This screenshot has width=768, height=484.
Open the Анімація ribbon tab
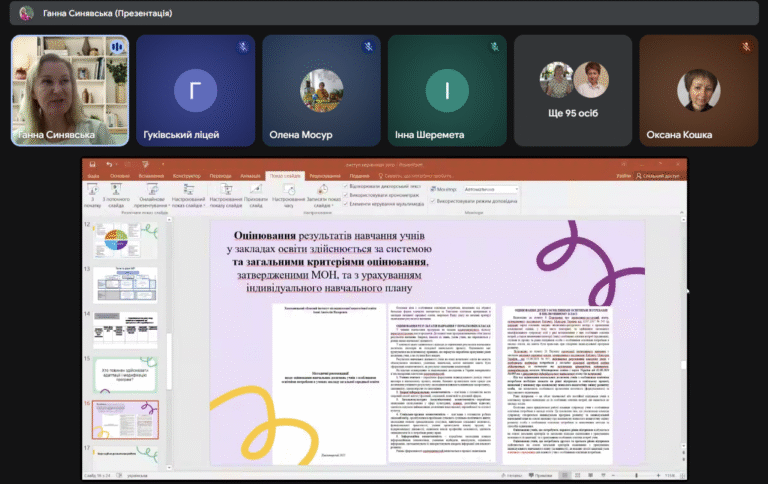point(250,176)
